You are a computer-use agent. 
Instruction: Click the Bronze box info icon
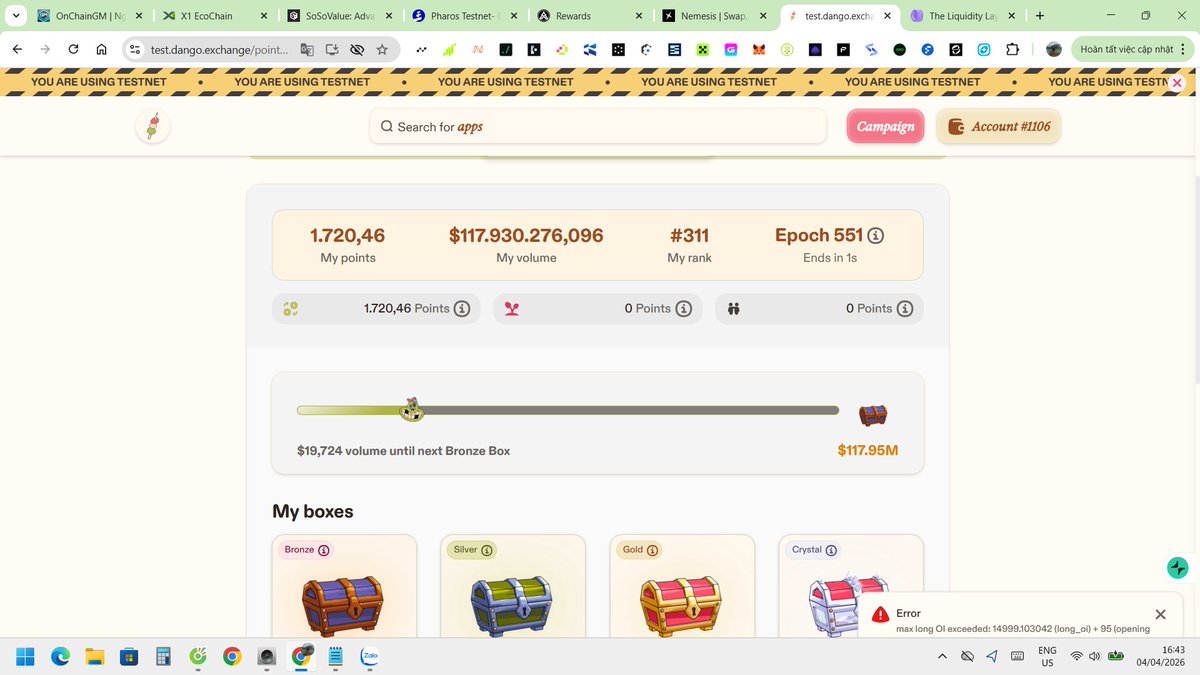tap(324, 550)
